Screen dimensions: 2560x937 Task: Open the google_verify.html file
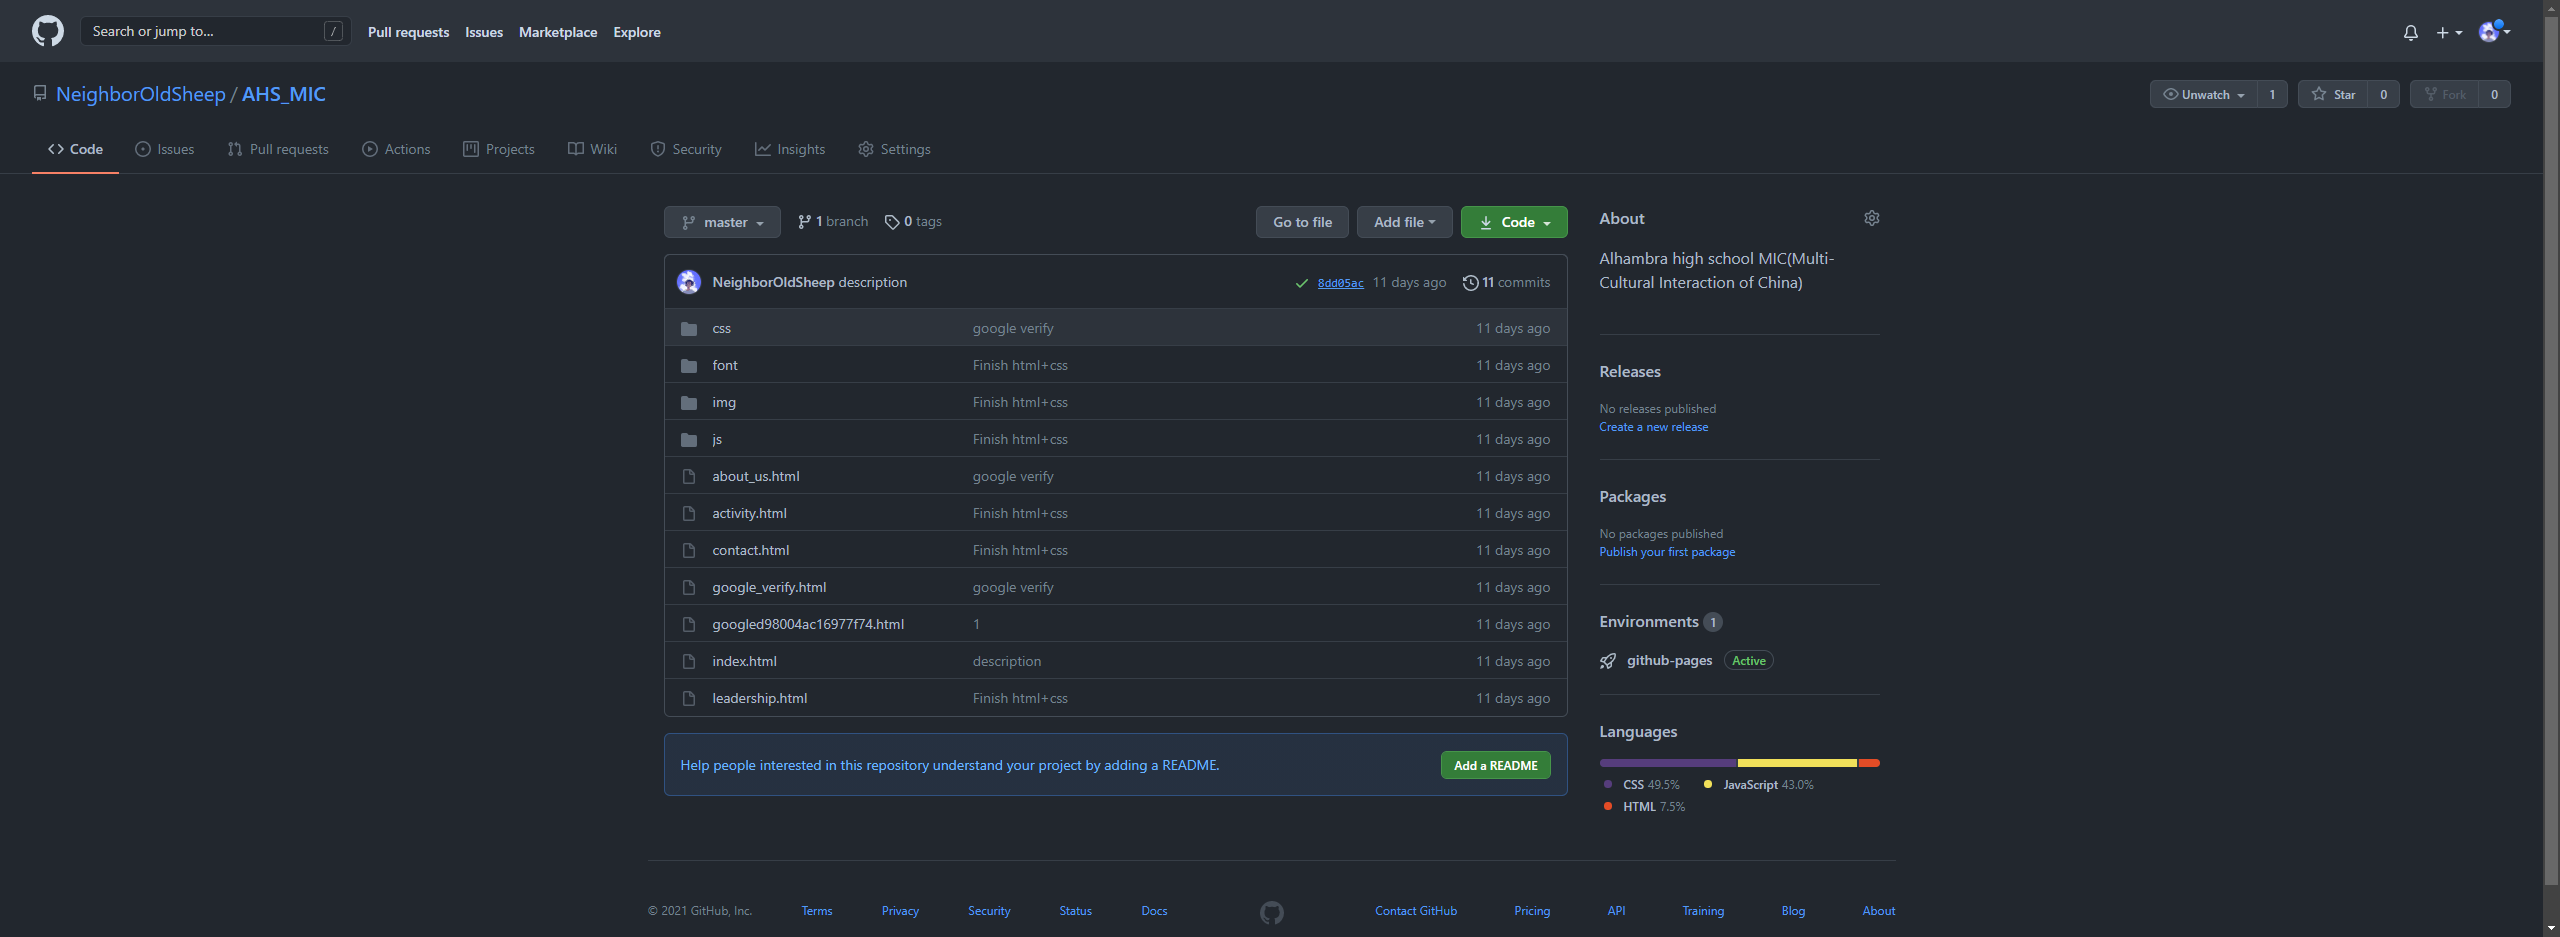[x=769, y=588]
